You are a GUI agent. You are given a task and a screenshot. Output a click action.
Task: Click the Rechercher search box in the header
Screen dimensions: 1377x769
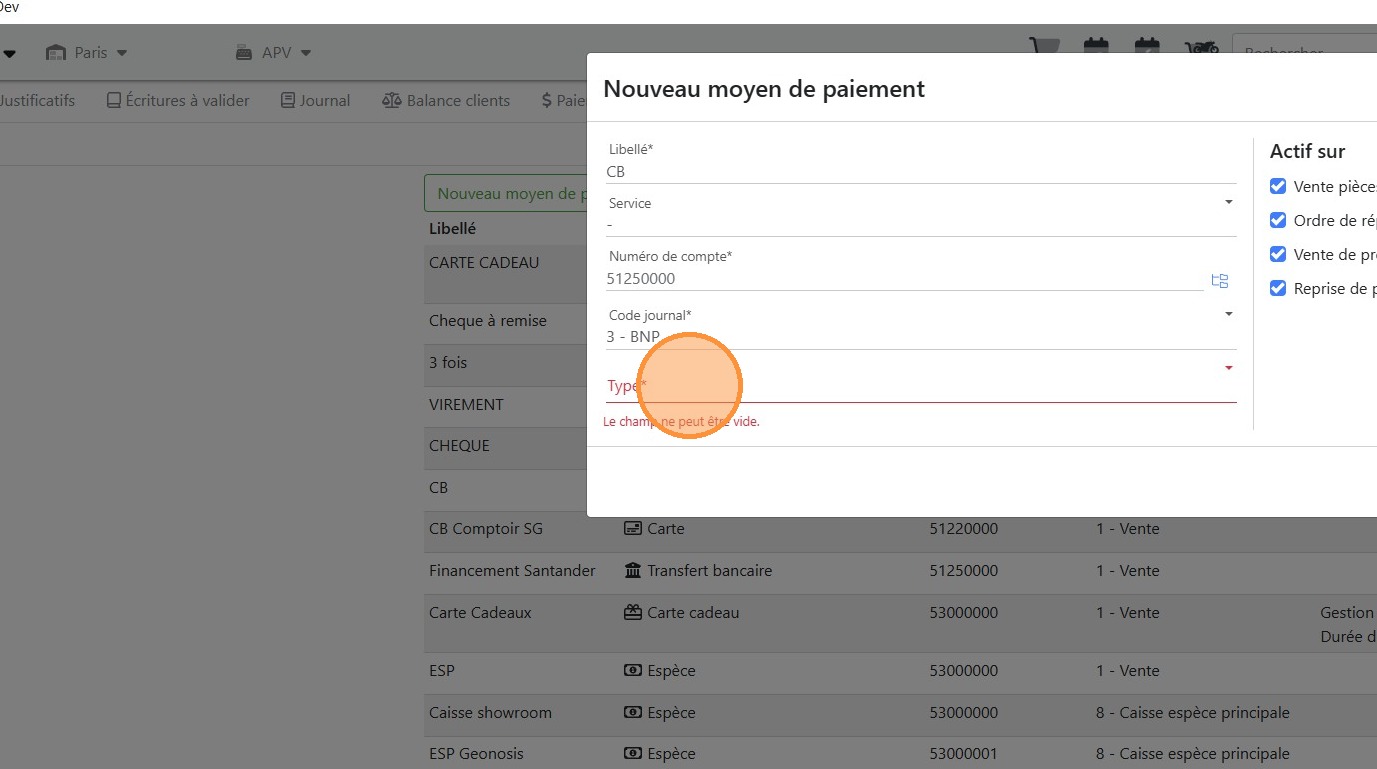[x=1304, y=52]
